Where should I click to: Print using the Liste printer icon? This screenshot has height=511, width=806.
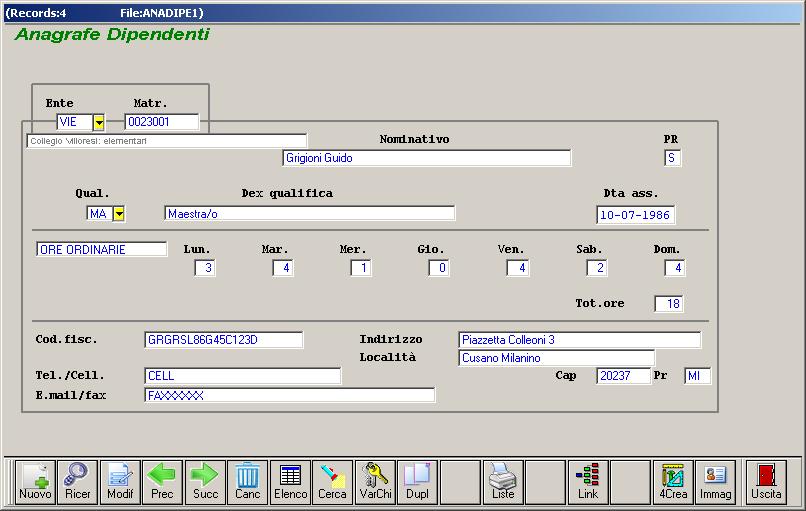click(x=503, y=481)
